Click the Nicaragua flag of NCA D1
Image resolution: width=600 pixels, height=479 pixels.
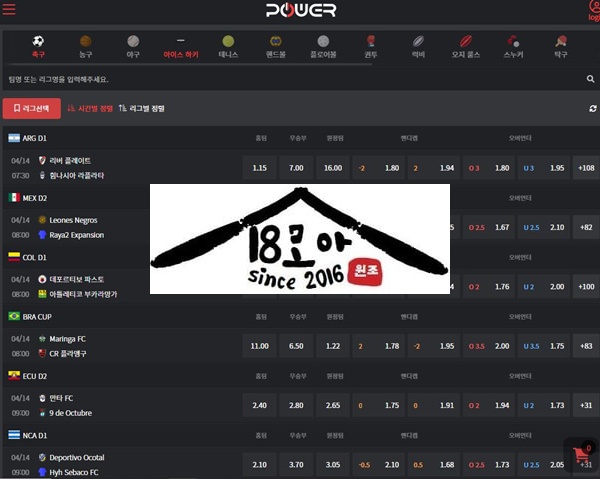click(14, 435)
